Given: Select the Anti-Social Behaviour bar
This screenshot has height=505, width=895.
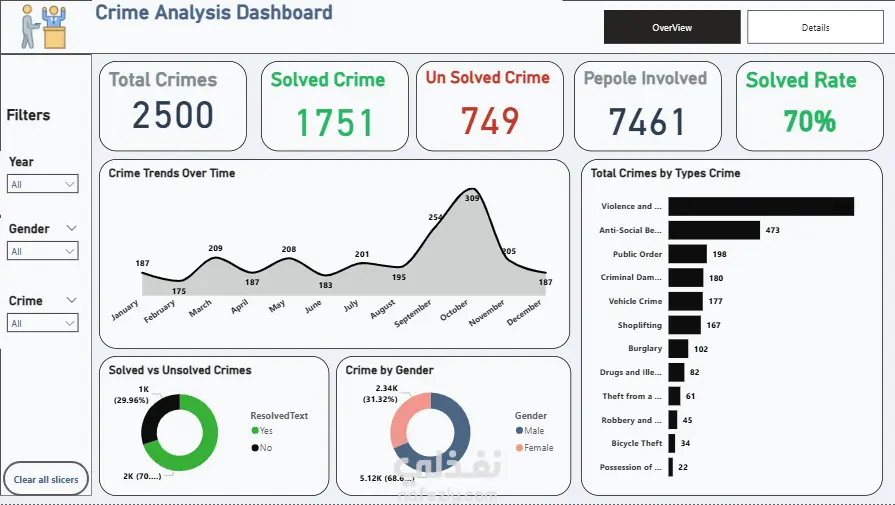Looking at the screenshot, I should point(714,230).
